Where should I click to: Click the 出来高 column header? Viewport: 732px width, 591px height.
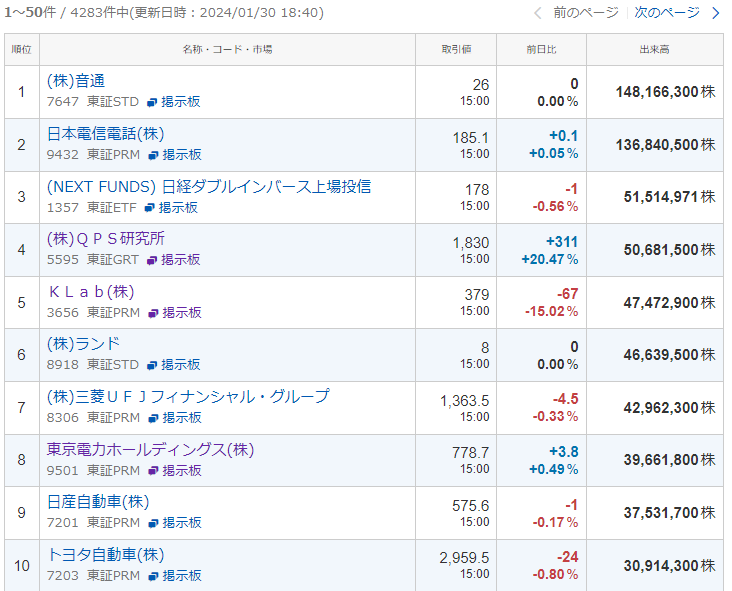point(654,49)
